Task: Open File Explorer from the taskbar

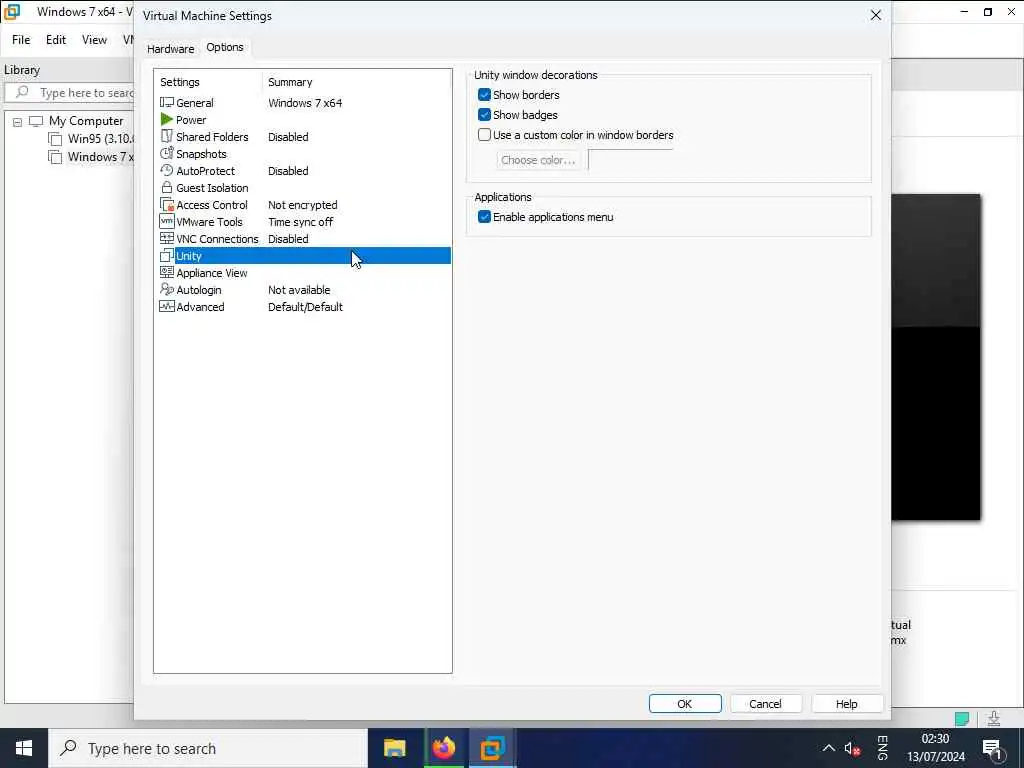Action: [x=394, y=748]
